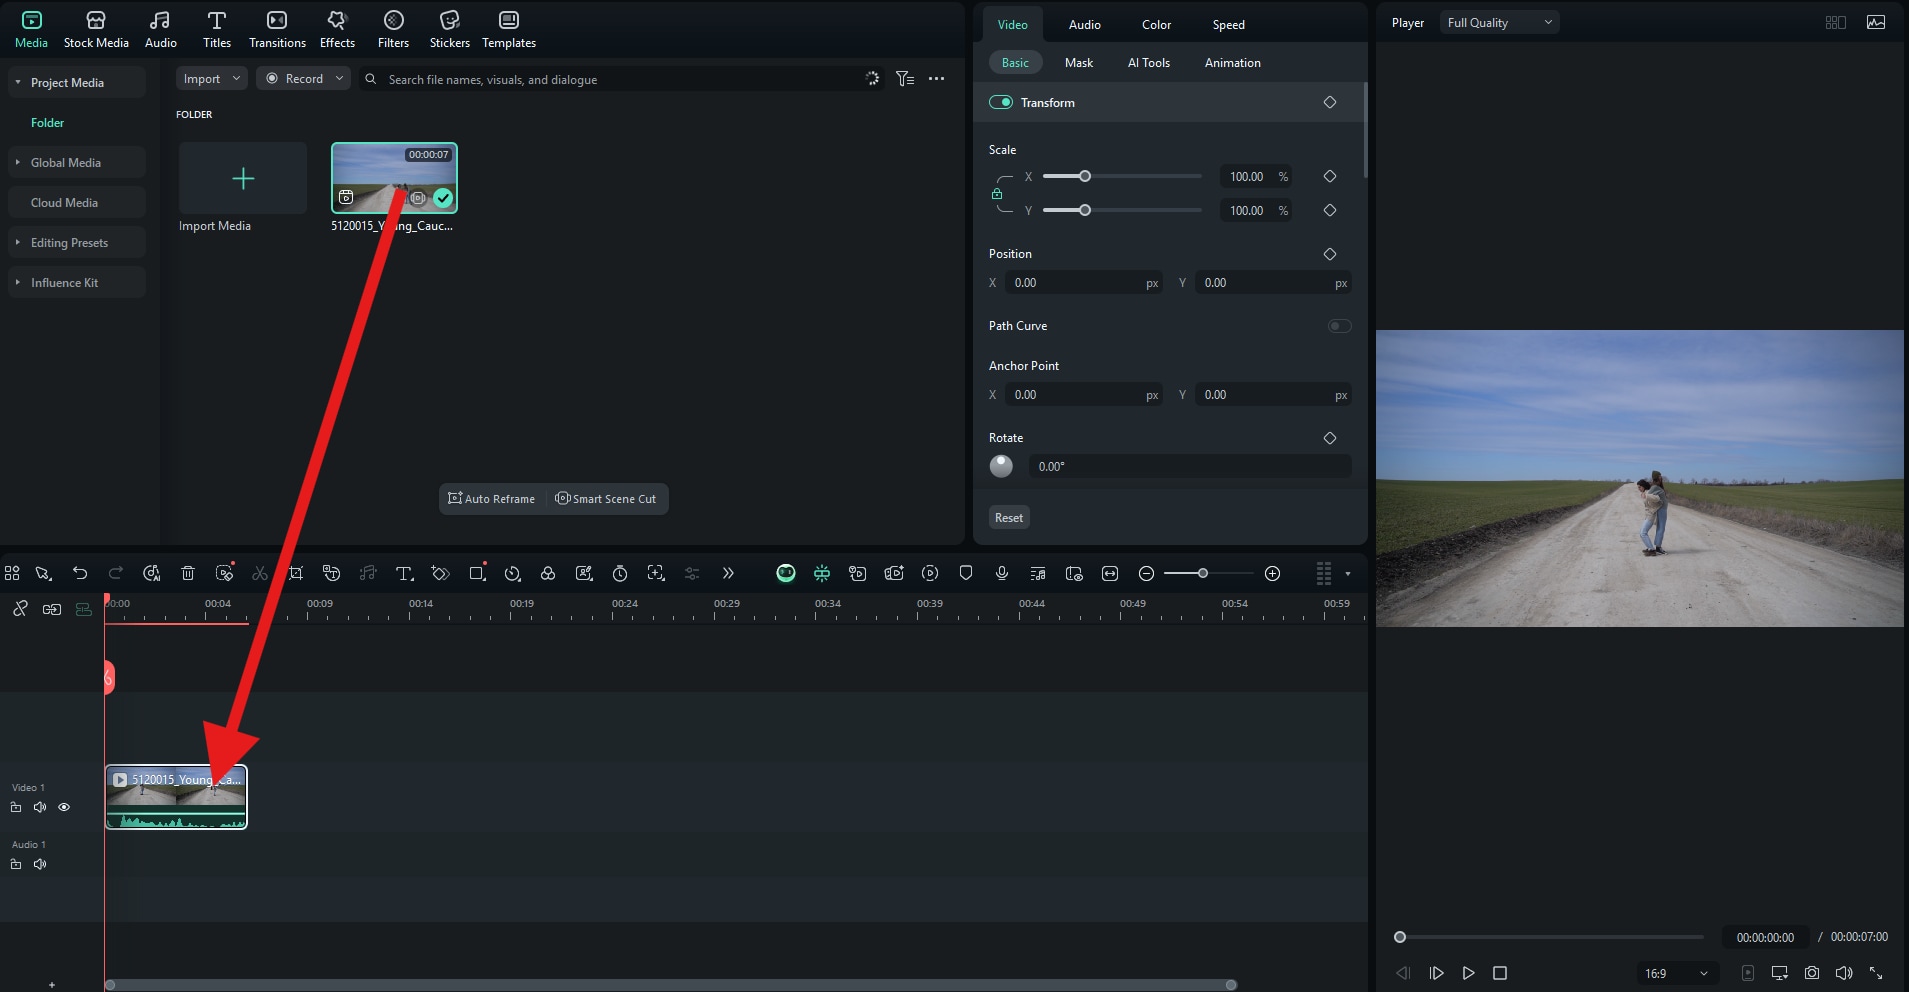Toggle the Transform switch
The height and width of the screenshot is (992, 1909).
[1001, 102]
